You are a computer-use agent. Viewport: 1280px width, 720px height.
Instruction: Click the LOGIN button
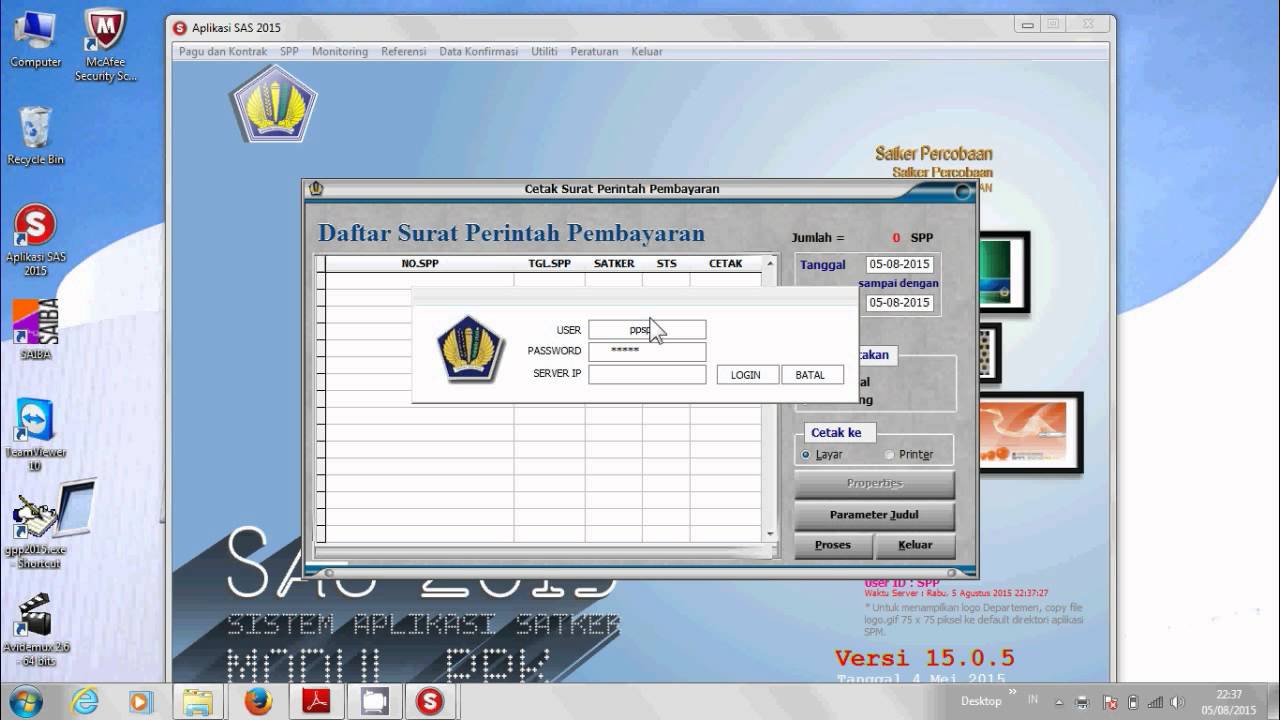747,375
